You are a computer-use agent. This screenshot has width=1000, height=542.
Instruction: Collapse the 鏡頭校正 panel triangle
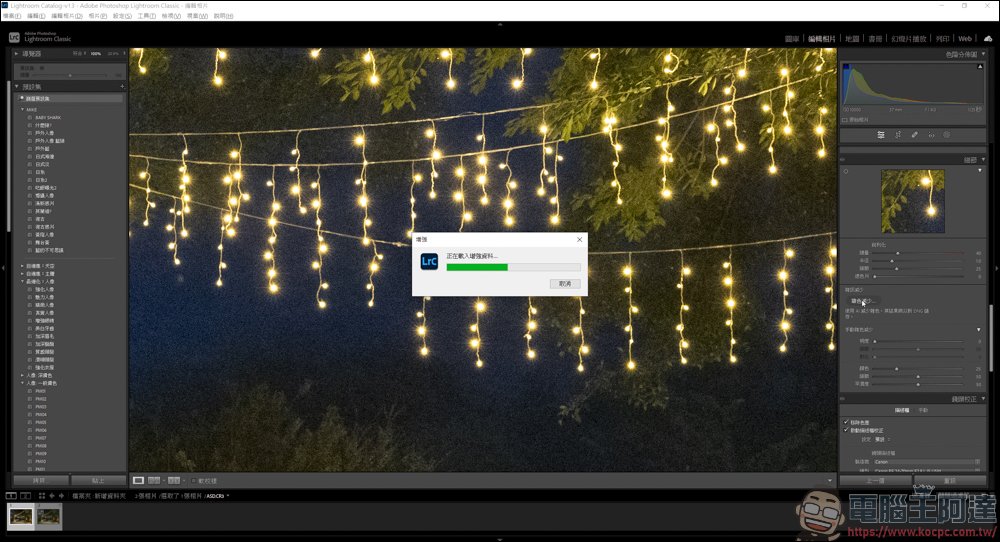pos(983,399)
